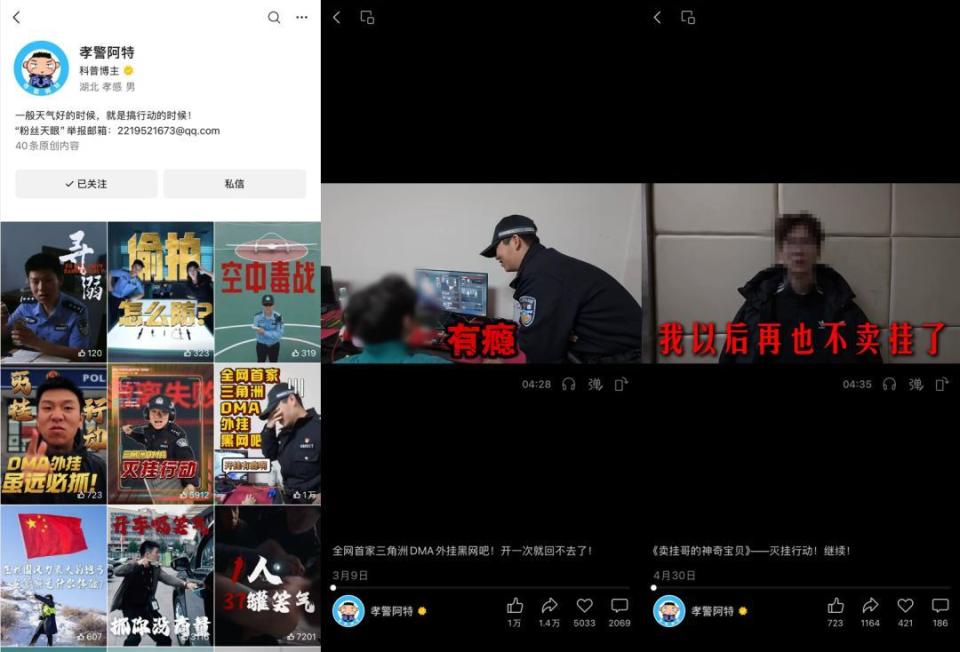The image size is (960, 652).
Task: Open the 空中毒战 video thumbnail
Action: [x=268, y=291]
